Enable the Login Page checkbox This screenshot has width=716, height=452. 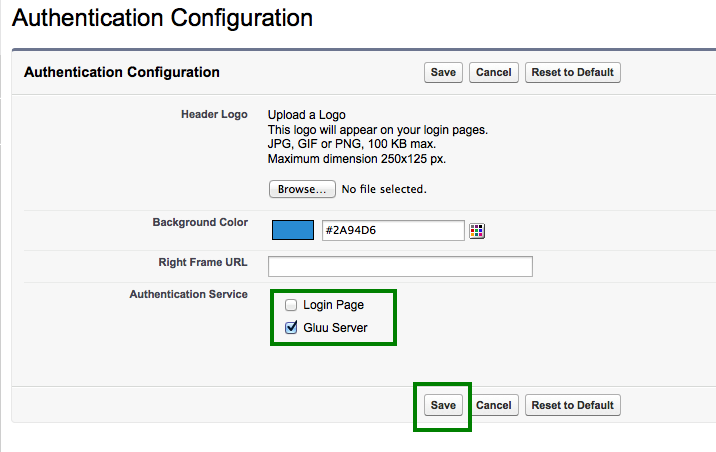click(291, 304)
